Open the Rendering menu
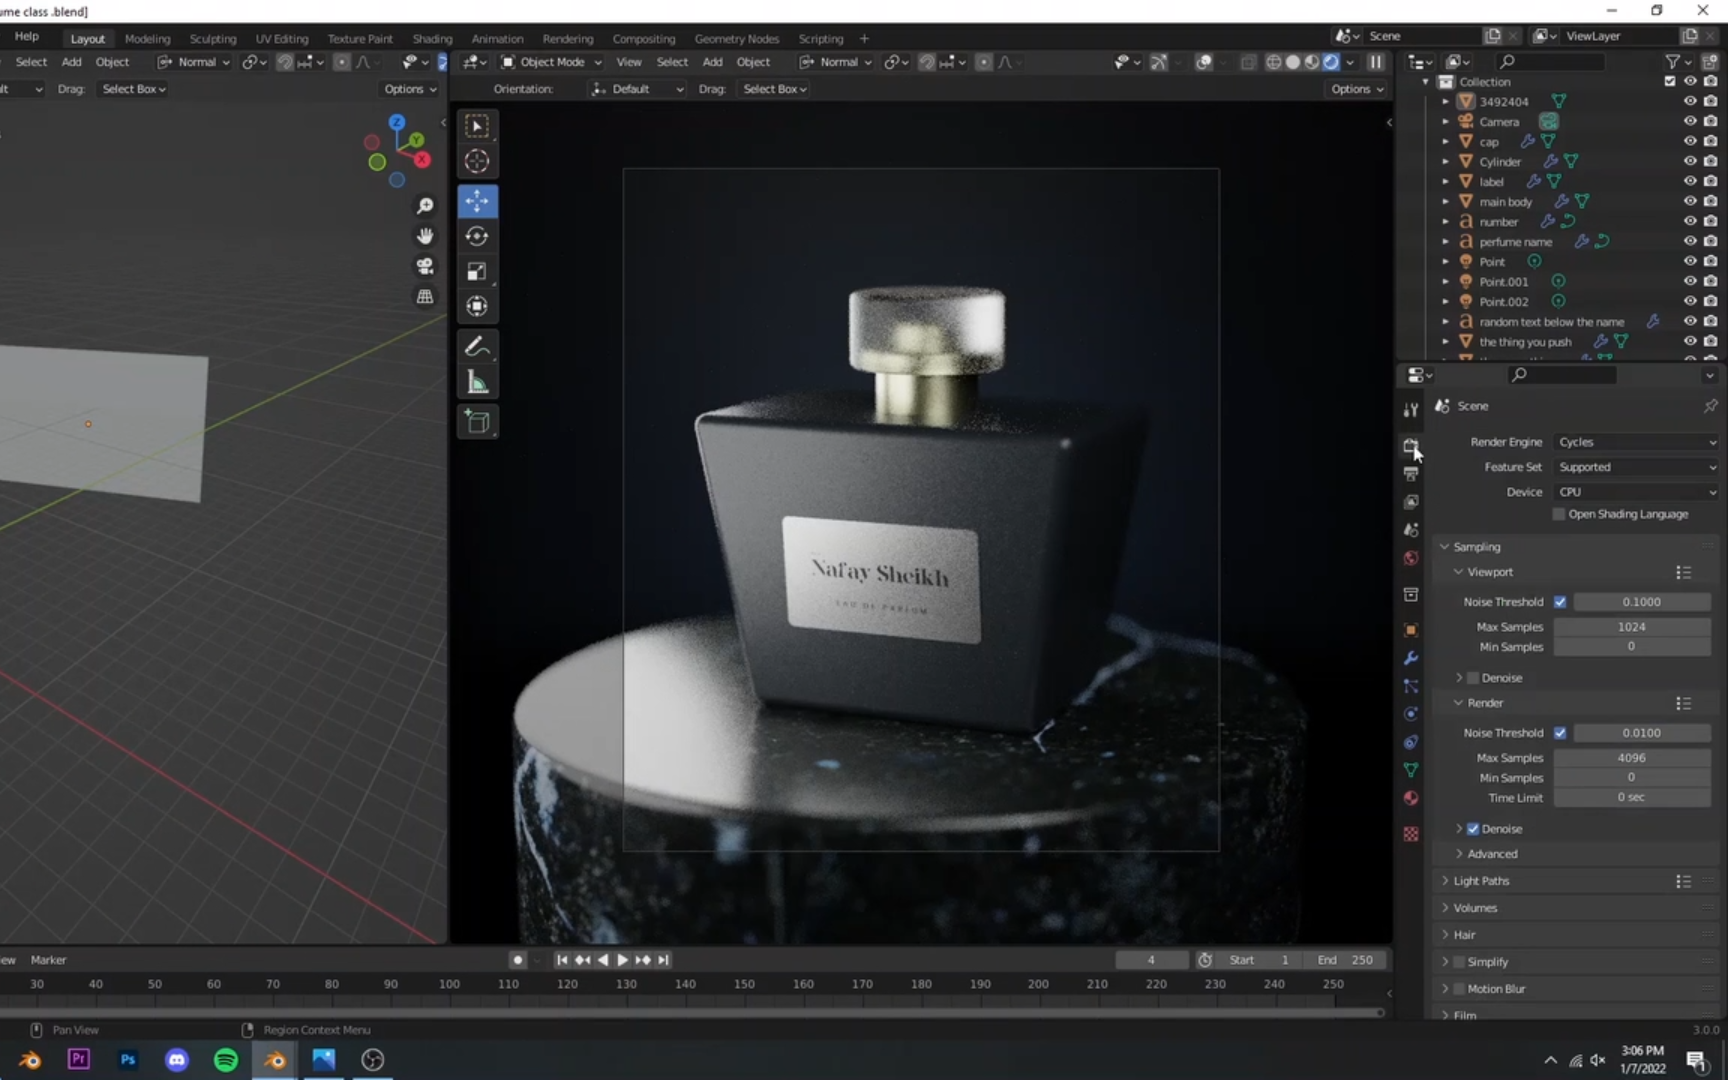The height and width of the screenshot is (1080, 1728). point(568,38)
